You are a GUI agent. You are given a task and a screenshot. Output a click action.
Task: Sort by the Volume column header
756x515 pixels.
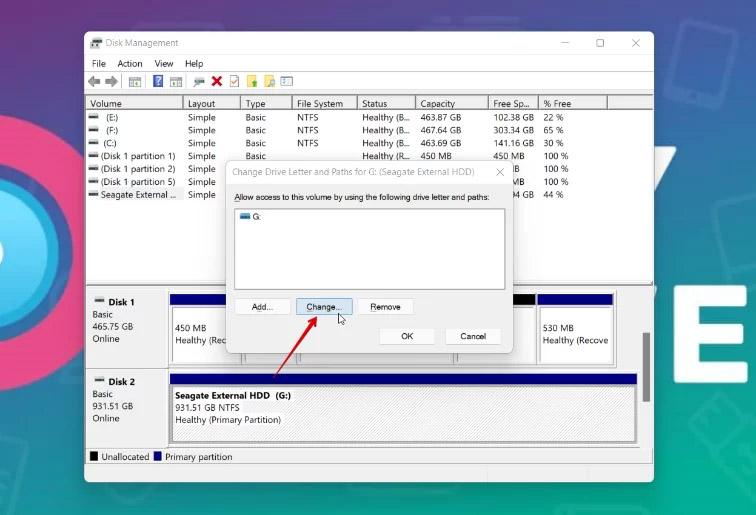tap(135, 103)
